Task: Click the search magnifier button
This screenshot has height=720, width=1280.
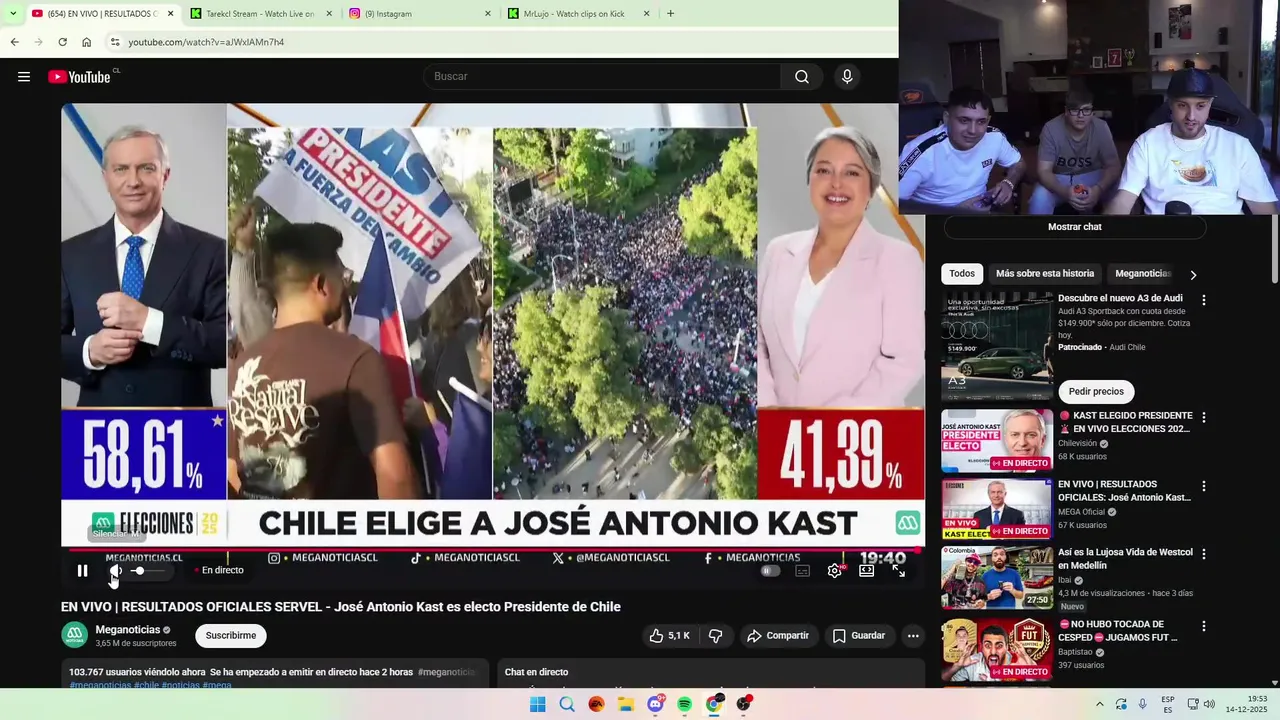Action: (x=802, y=77)
